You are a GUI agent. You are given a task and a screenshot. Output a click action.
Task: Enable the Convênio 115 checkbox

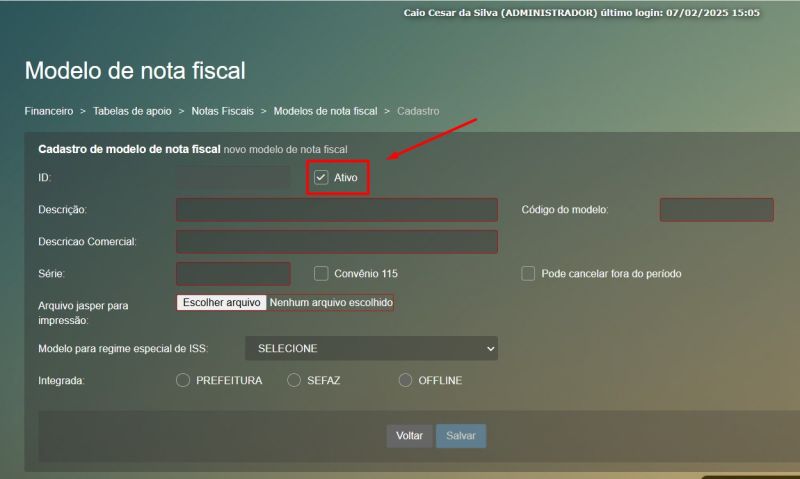[x=321, y=273]
